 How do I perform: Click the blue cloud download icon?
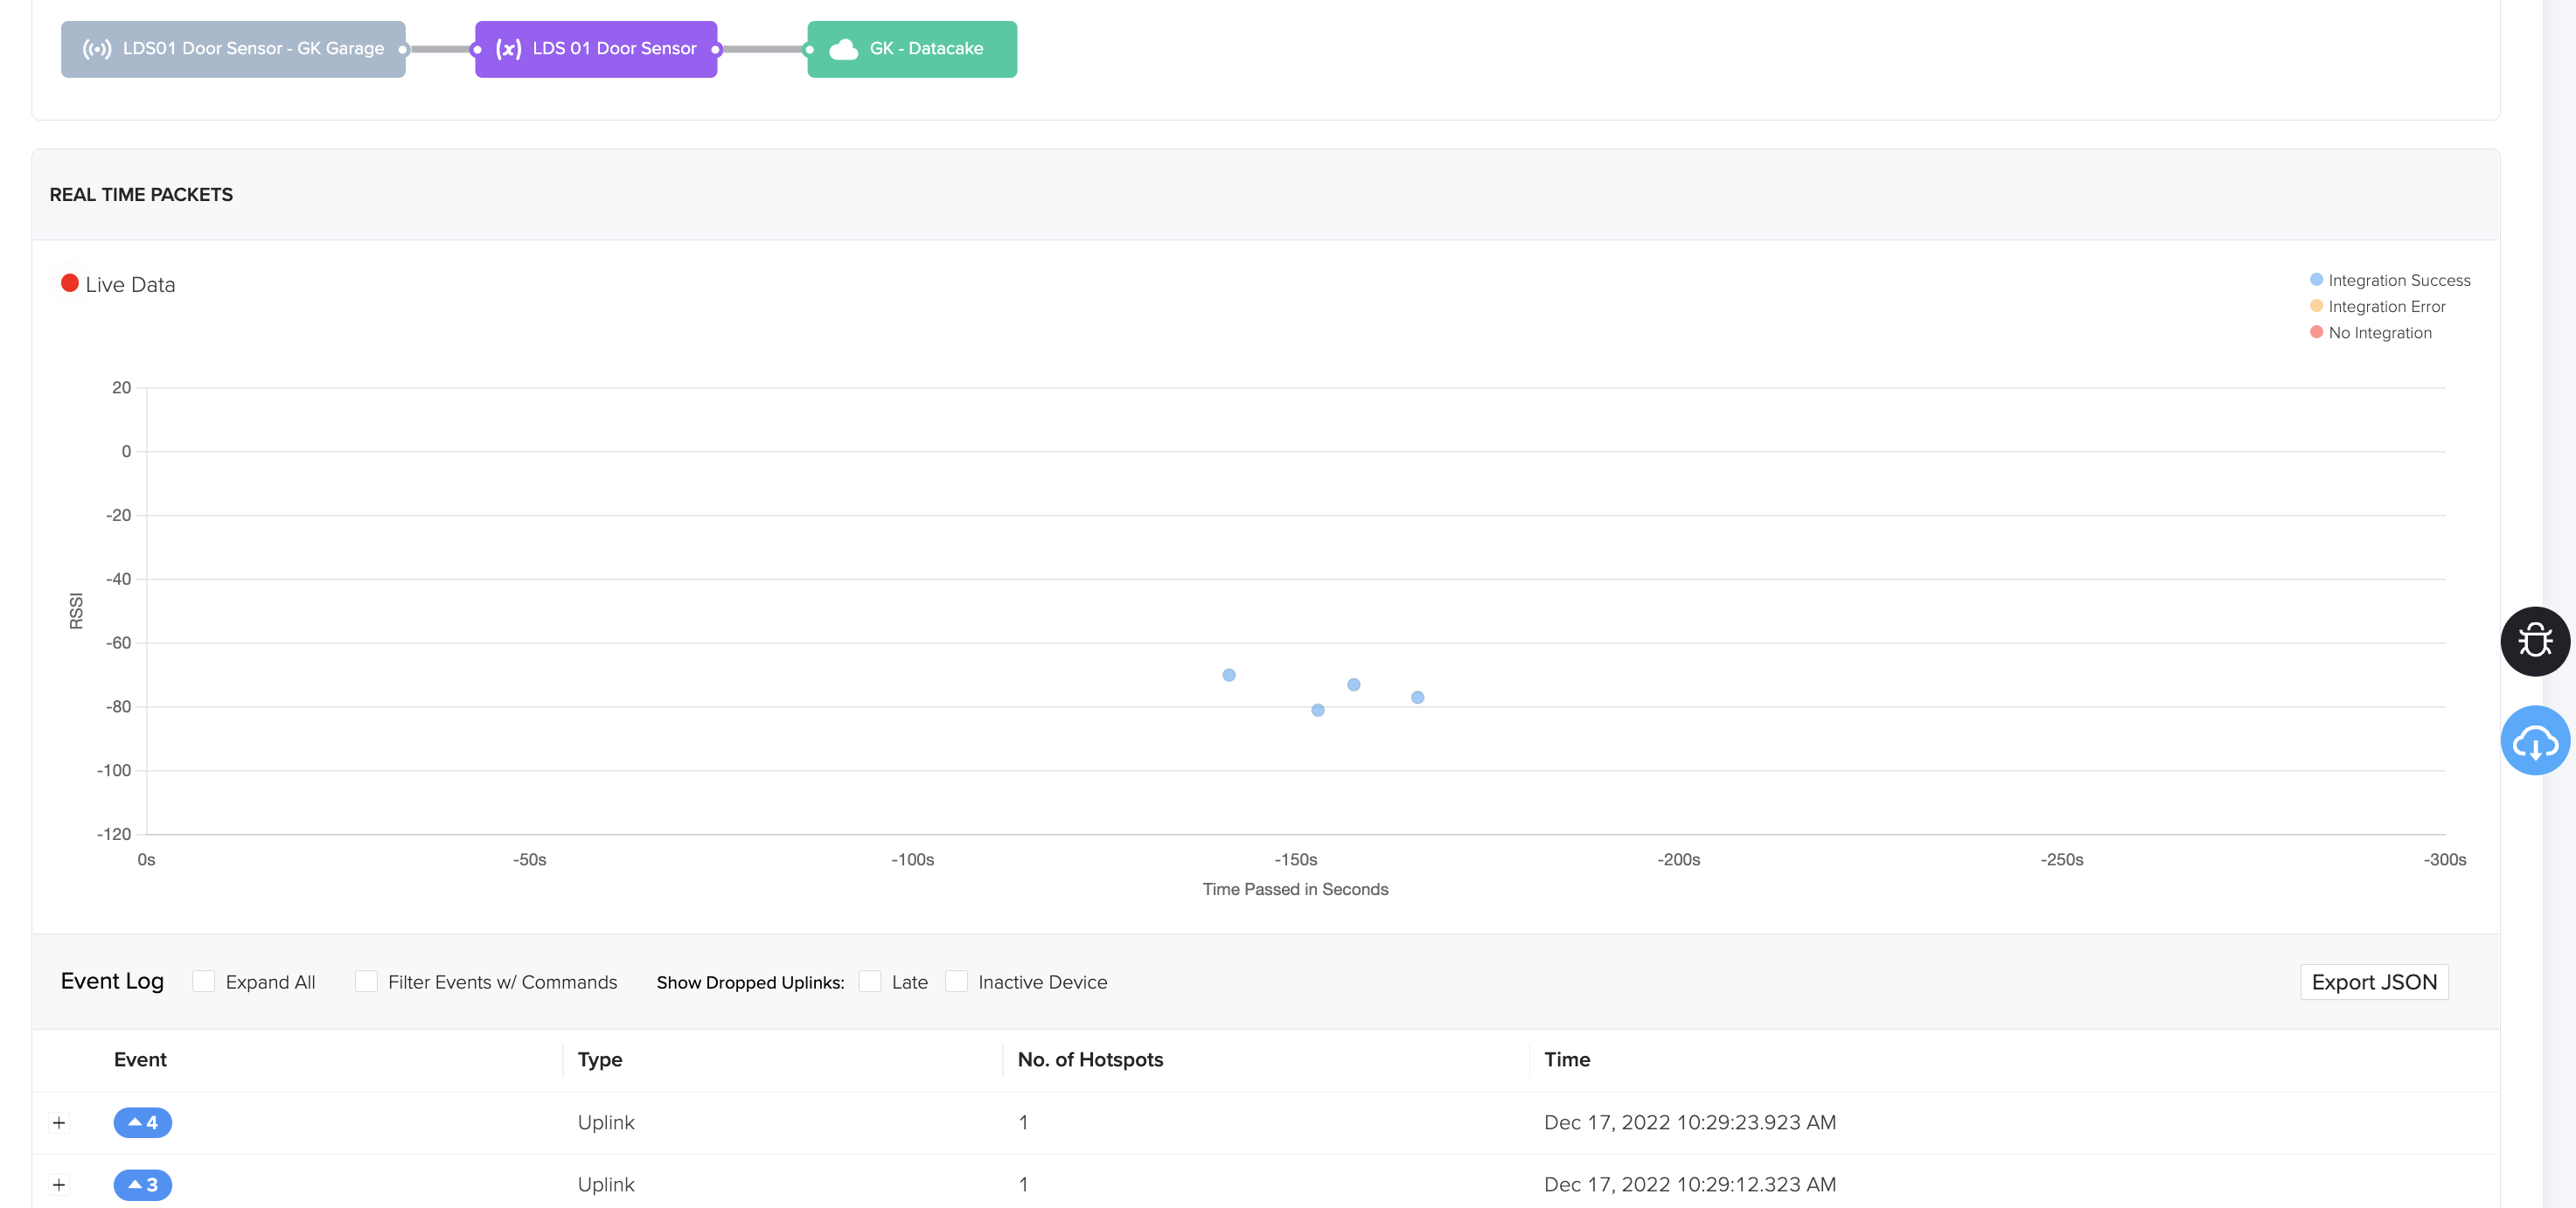pyautogui.click(x=2534, y=741)
